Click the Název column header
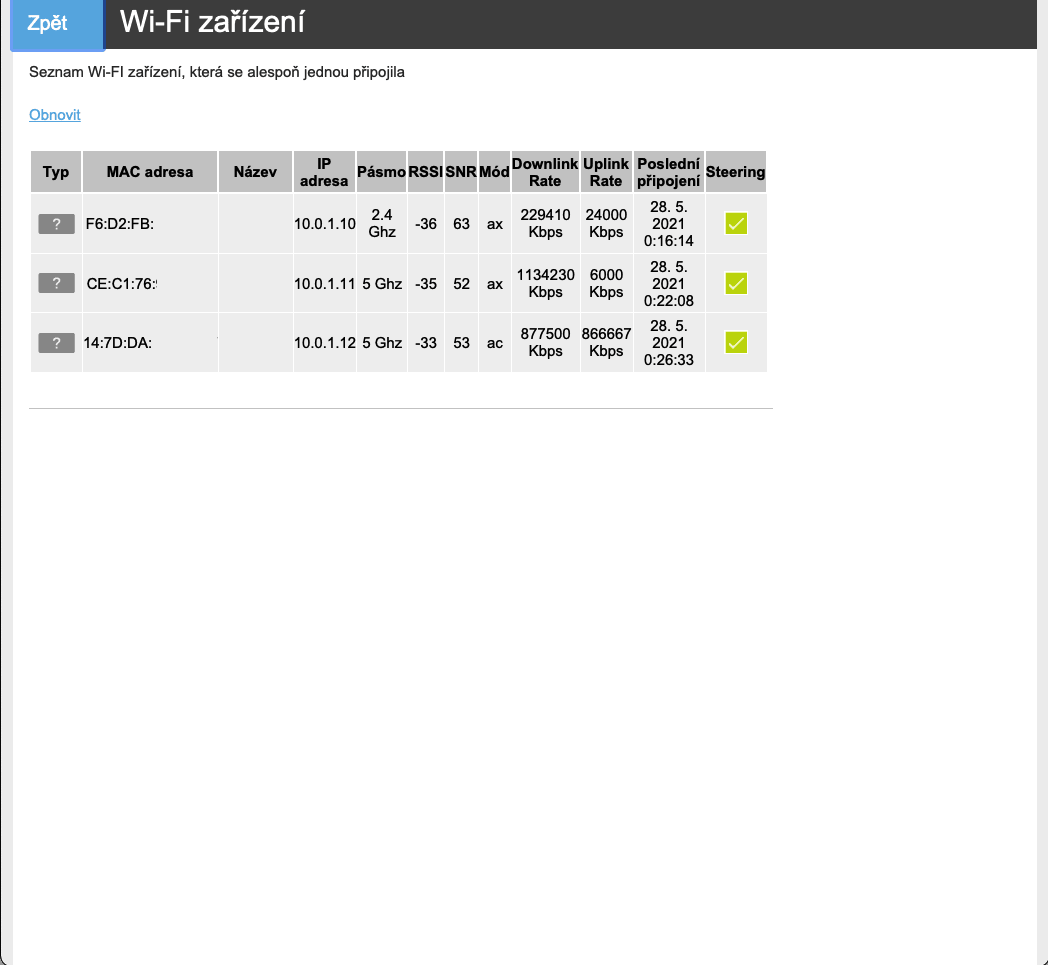 pos(255,172)
